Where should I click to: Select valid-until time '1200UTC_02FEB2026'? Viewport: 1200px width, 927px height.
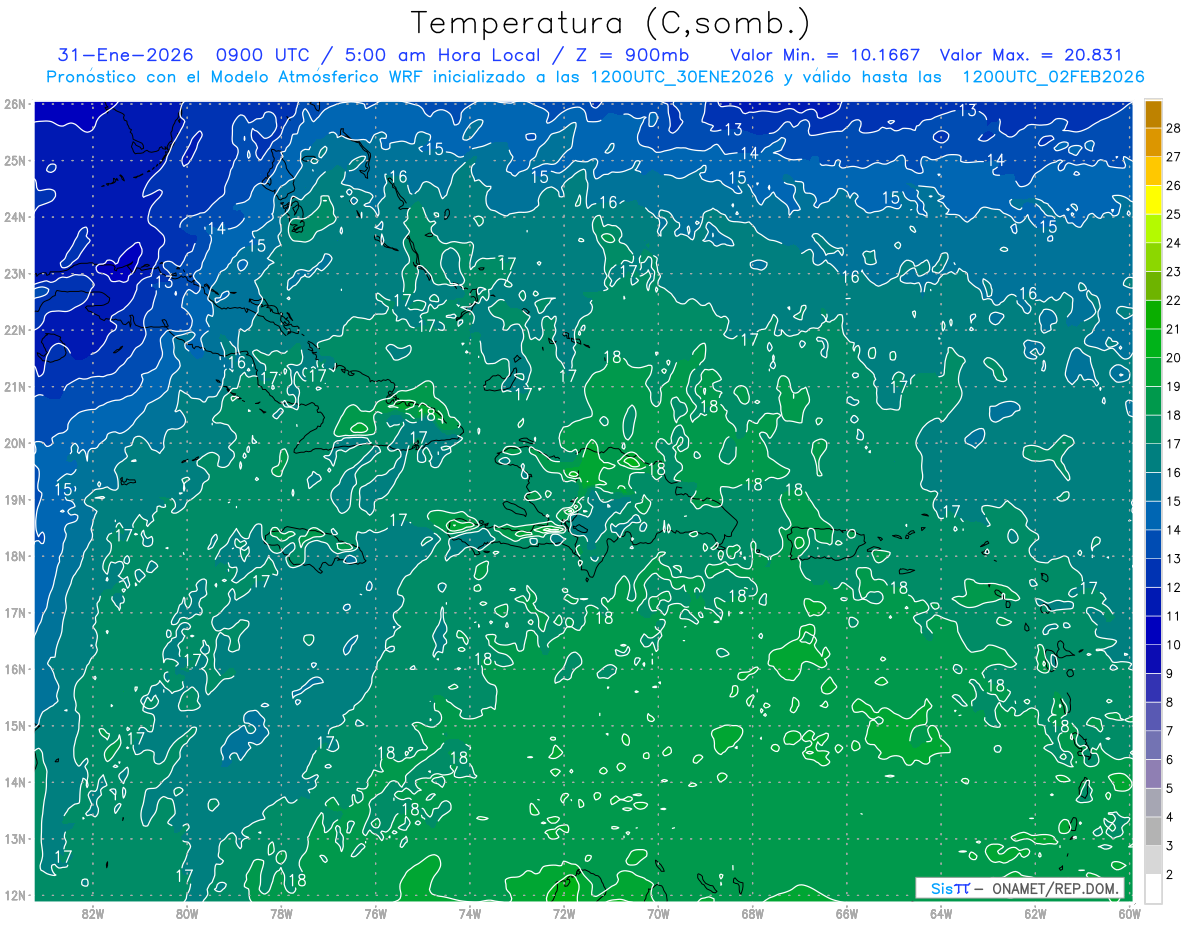pos(1052,77)
